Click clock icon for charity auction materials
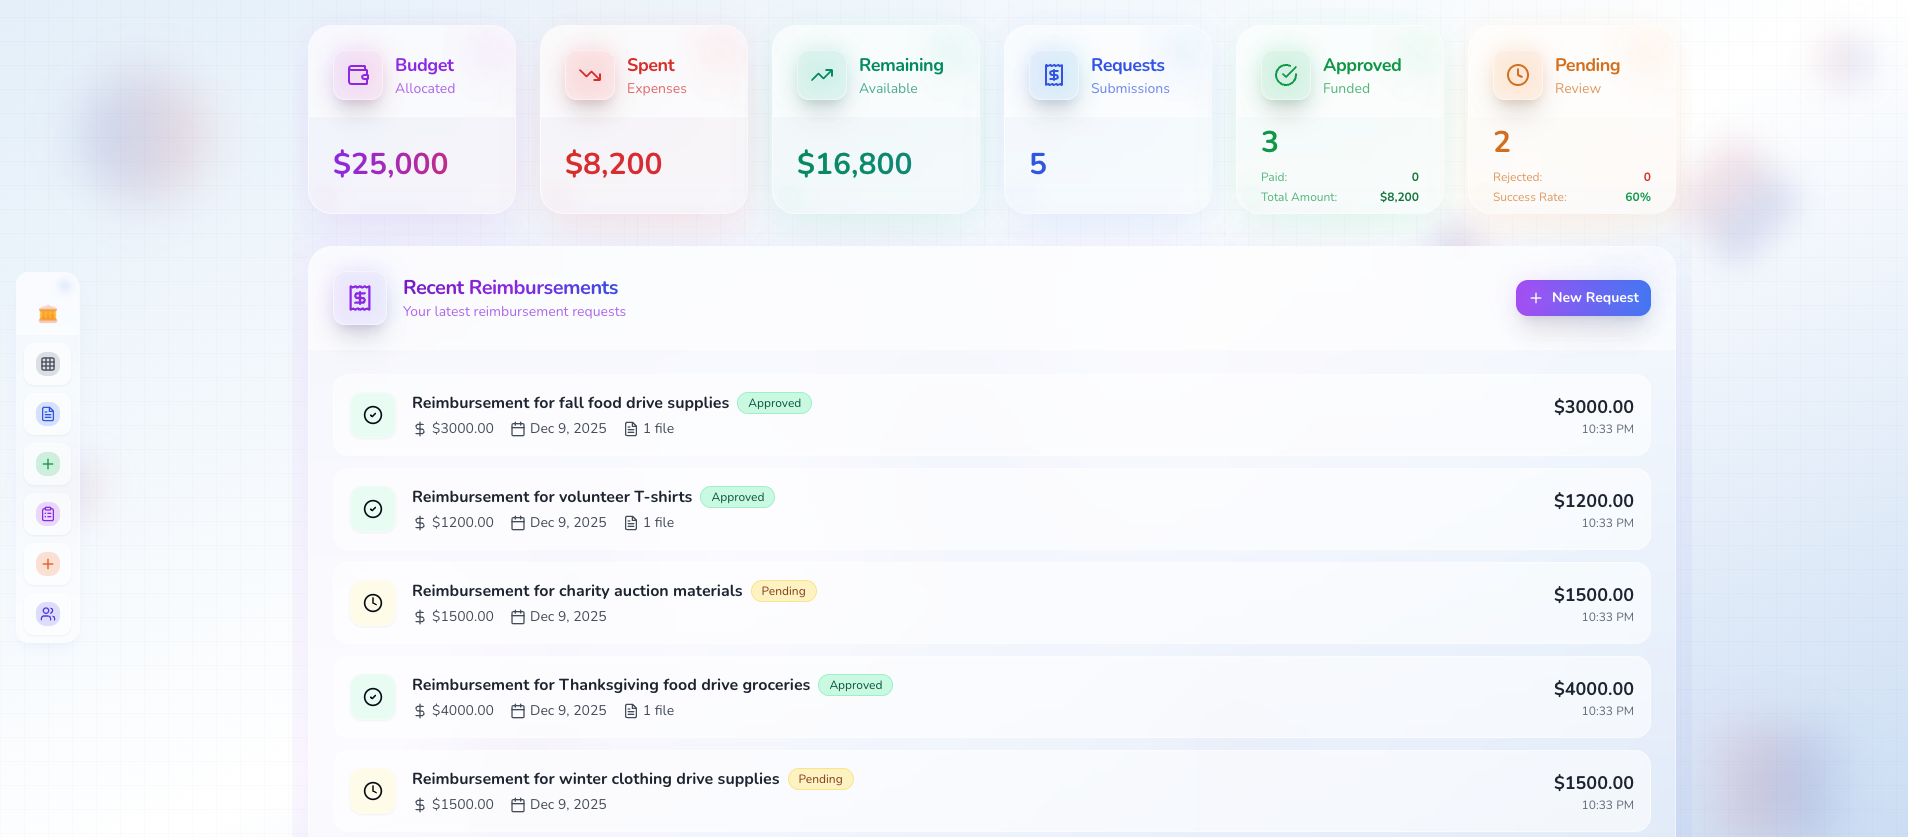 [373, 603]
